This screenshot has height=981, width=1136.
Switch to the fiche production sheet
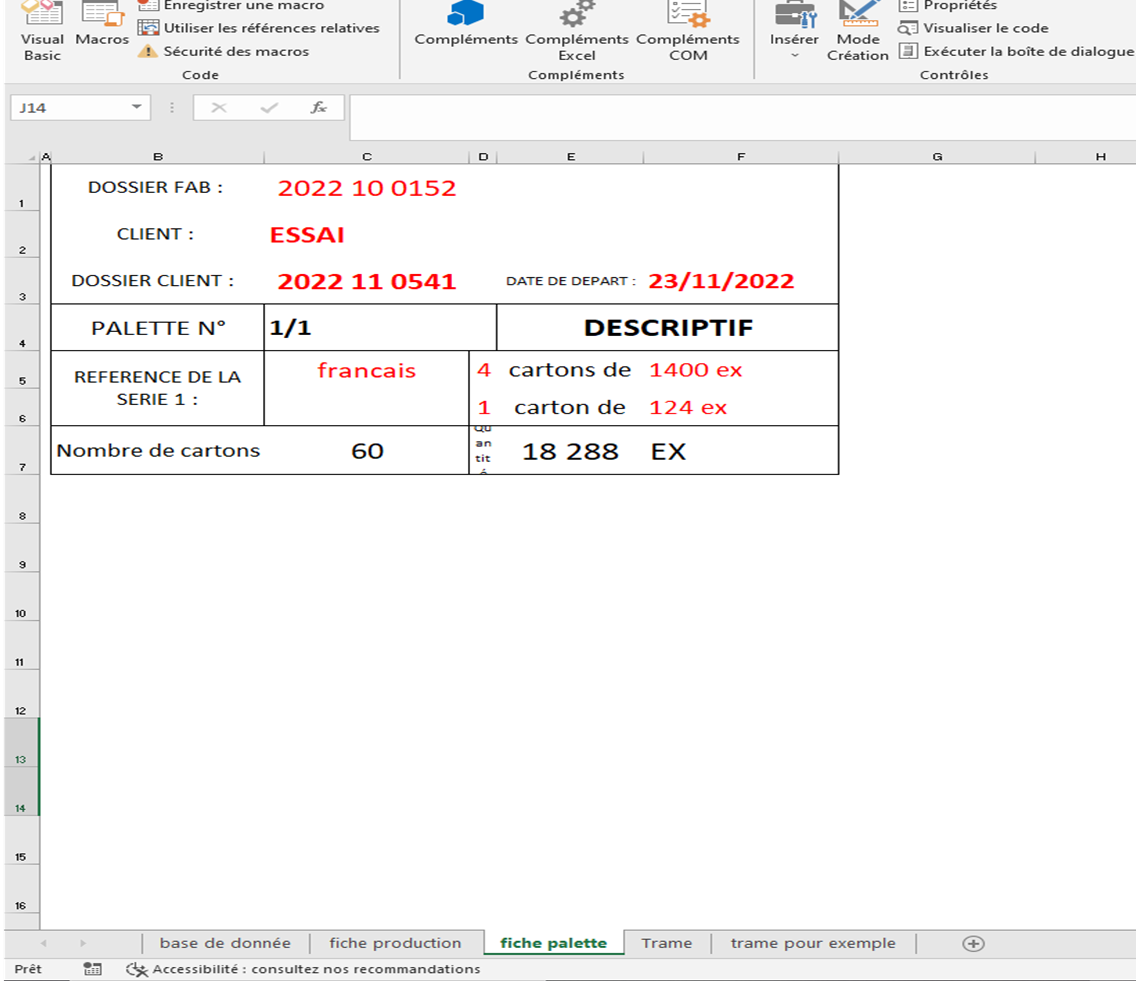click(395, 943)
